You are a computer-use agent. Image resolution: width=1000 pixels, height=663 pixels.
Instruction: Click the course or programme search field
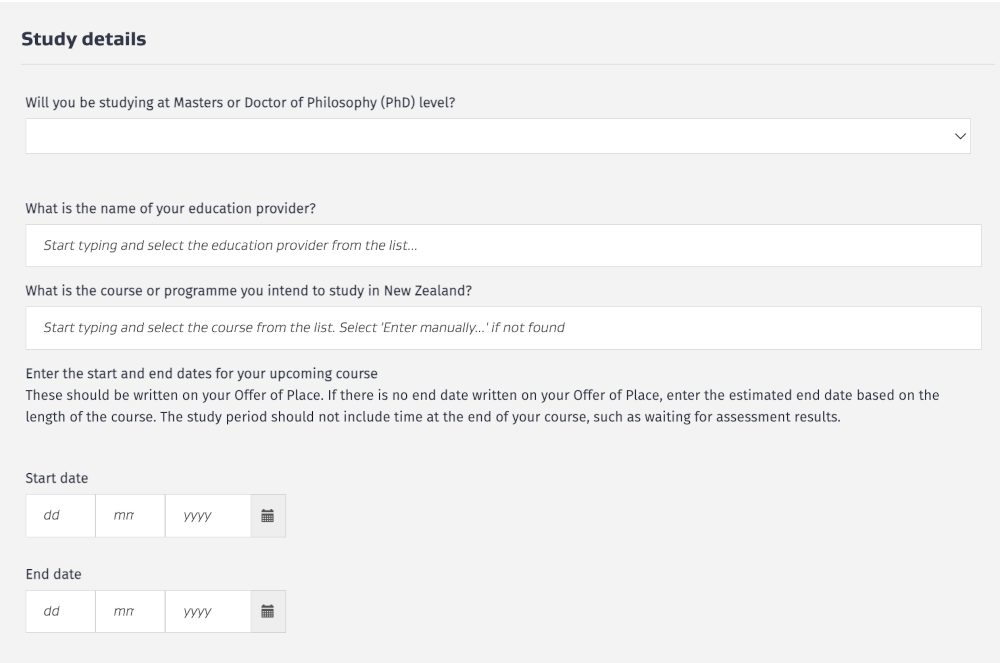pos(503,328)
